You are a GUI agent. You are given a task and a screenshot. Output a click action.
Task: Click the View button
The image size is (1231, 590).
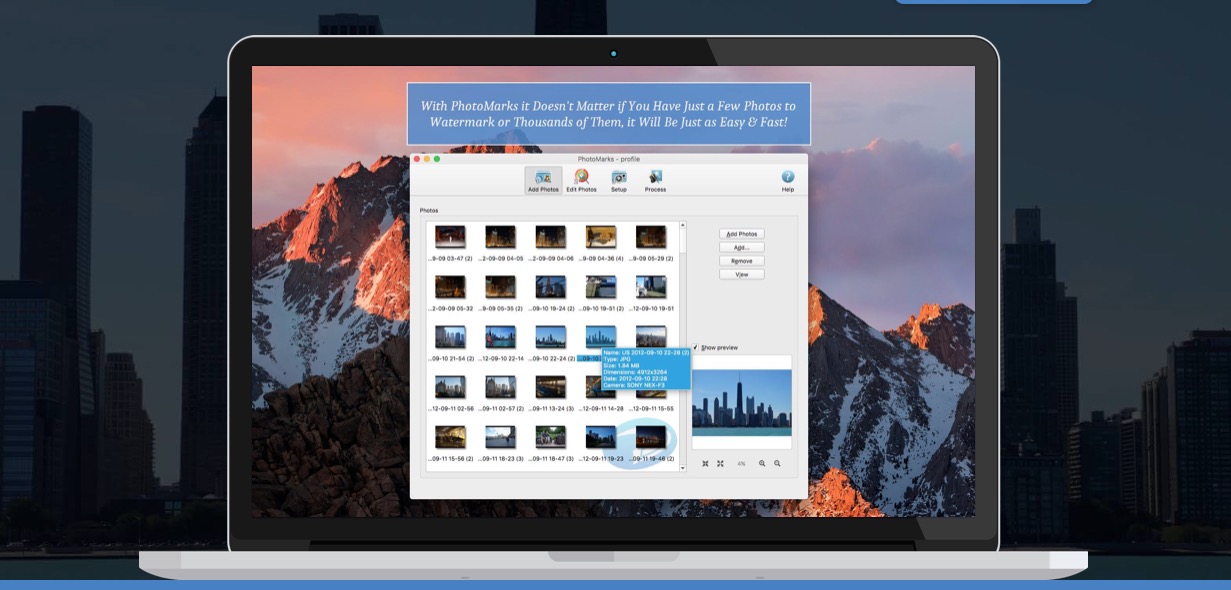pos(741,274)
